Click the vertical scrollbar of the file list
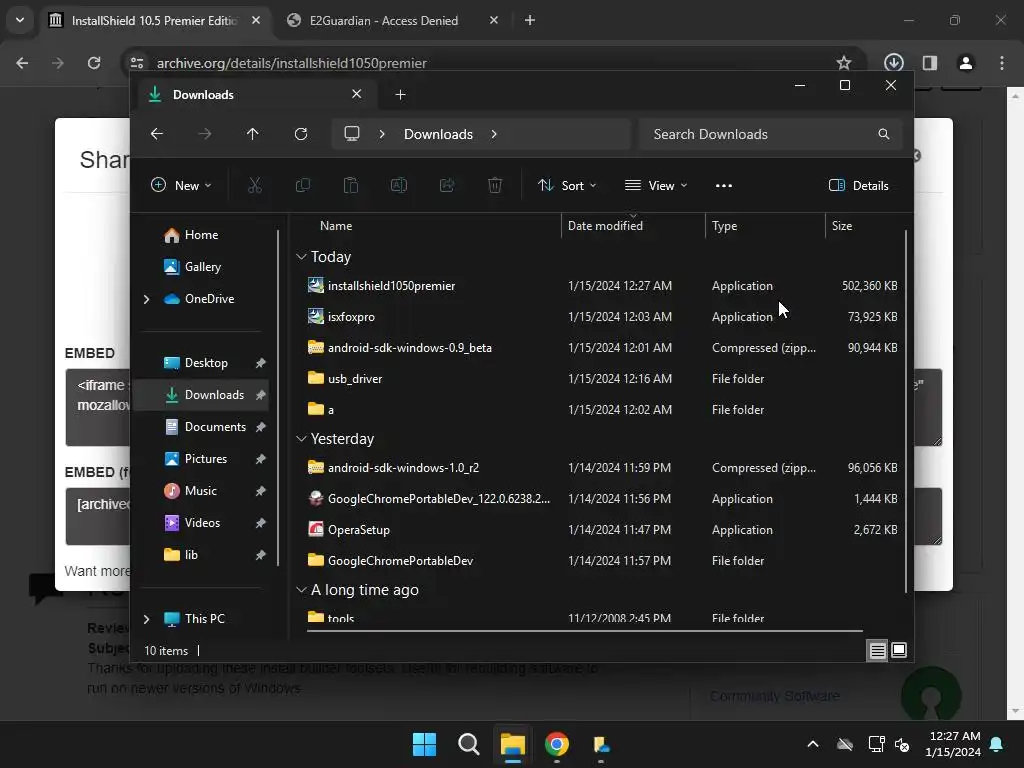The height and width of the screenshot is (768, 1024). [x=906, y=411]
